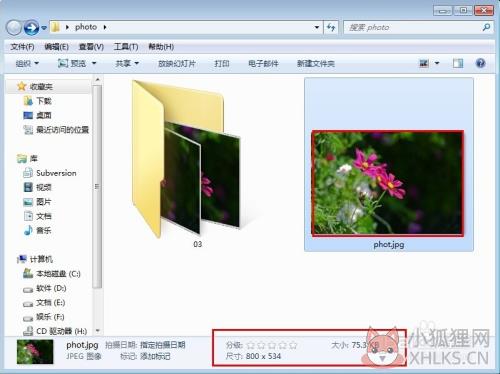
Task: Select 库 in navigation pane
Action: pos(34,159)
